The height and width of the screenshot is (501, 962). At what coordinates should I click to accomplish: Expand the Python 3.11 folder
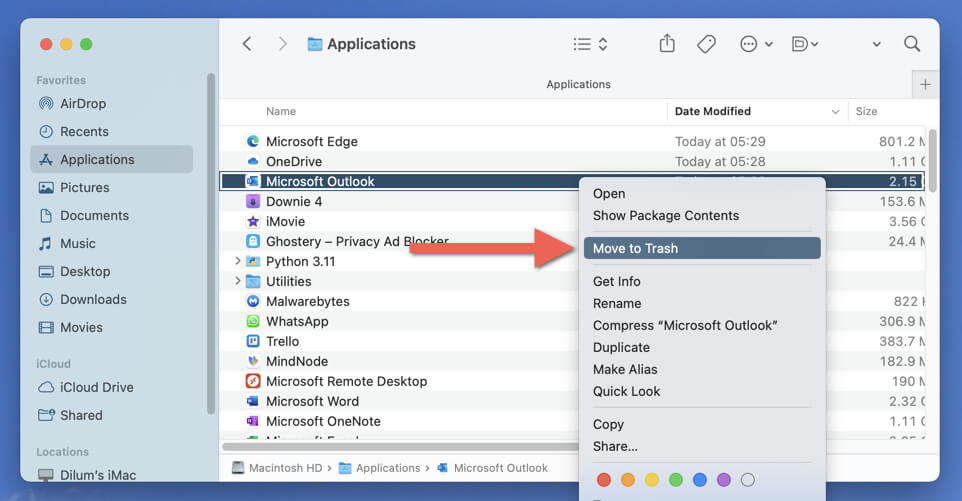237,261
